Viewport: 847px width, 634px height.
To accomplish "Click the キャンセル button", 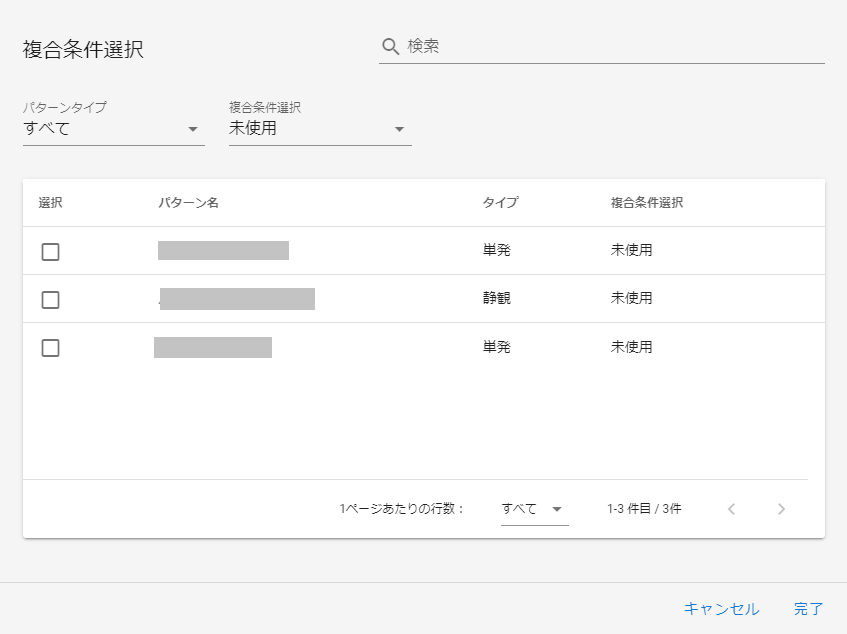I will (x=721, y=608).
